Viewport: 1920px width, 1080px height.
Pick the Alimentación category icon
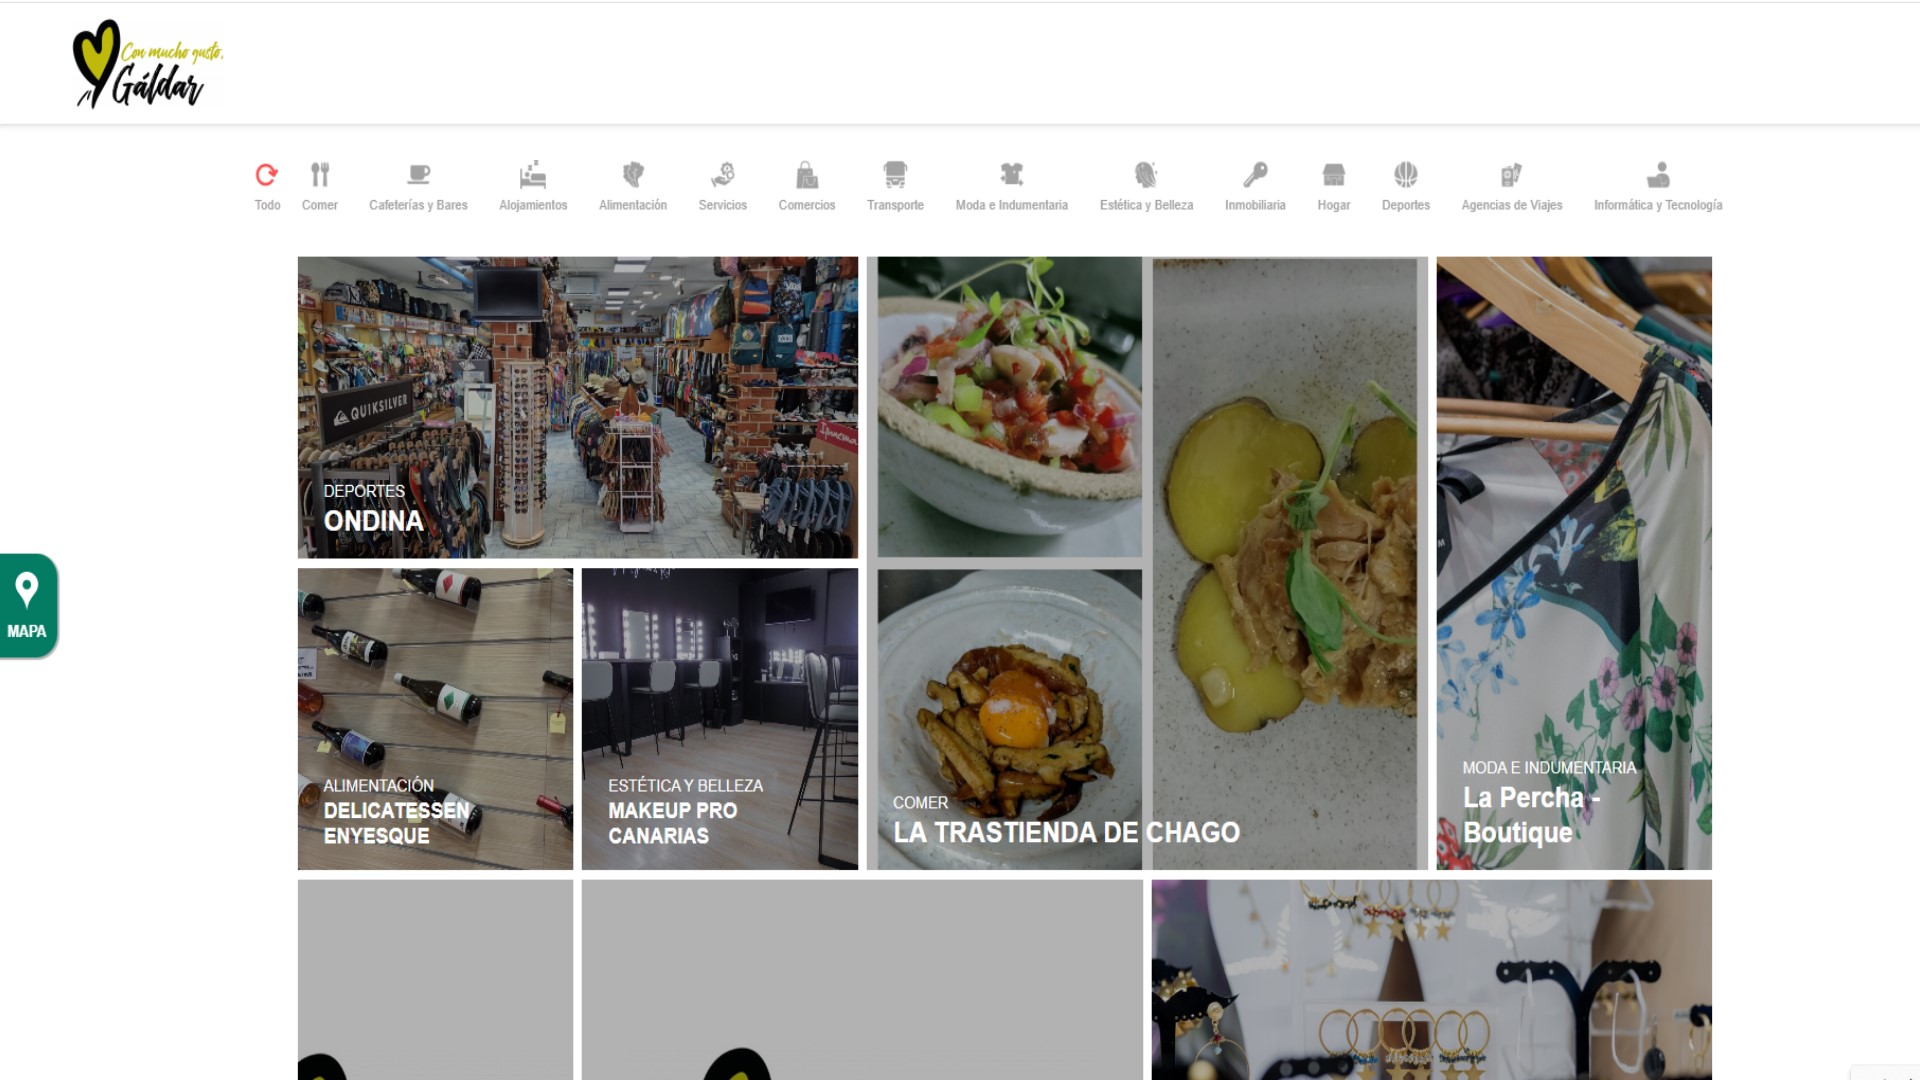point(633,175)
